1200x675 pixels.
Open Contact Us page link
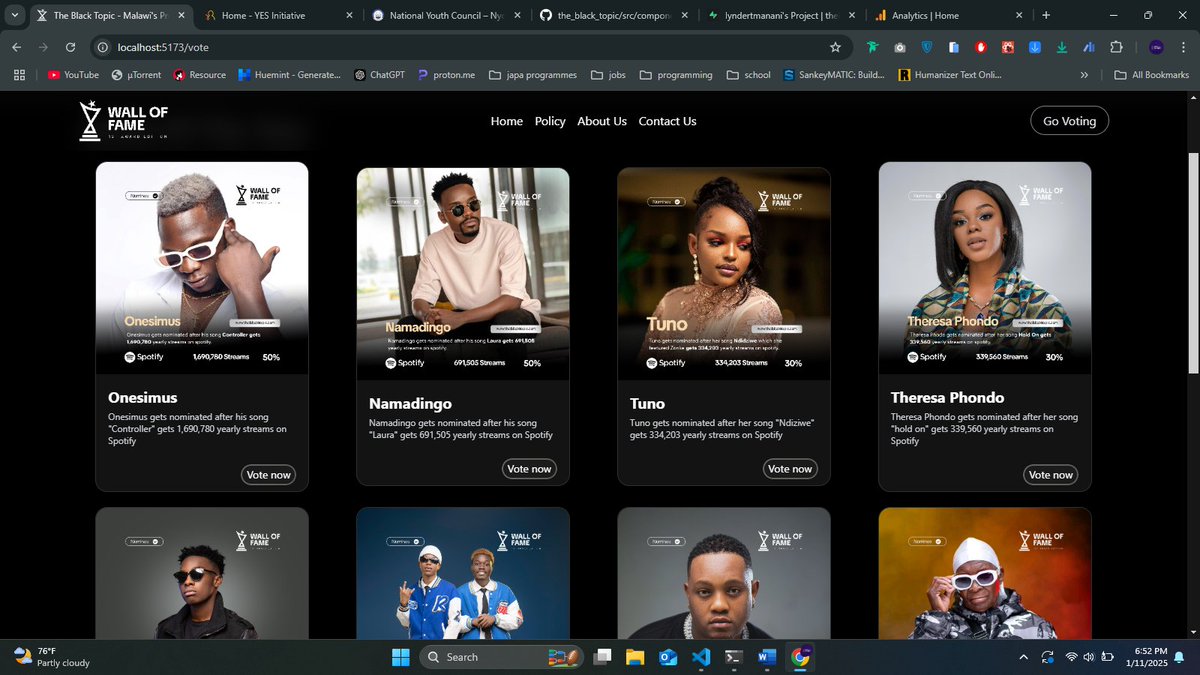pos(667,121)
